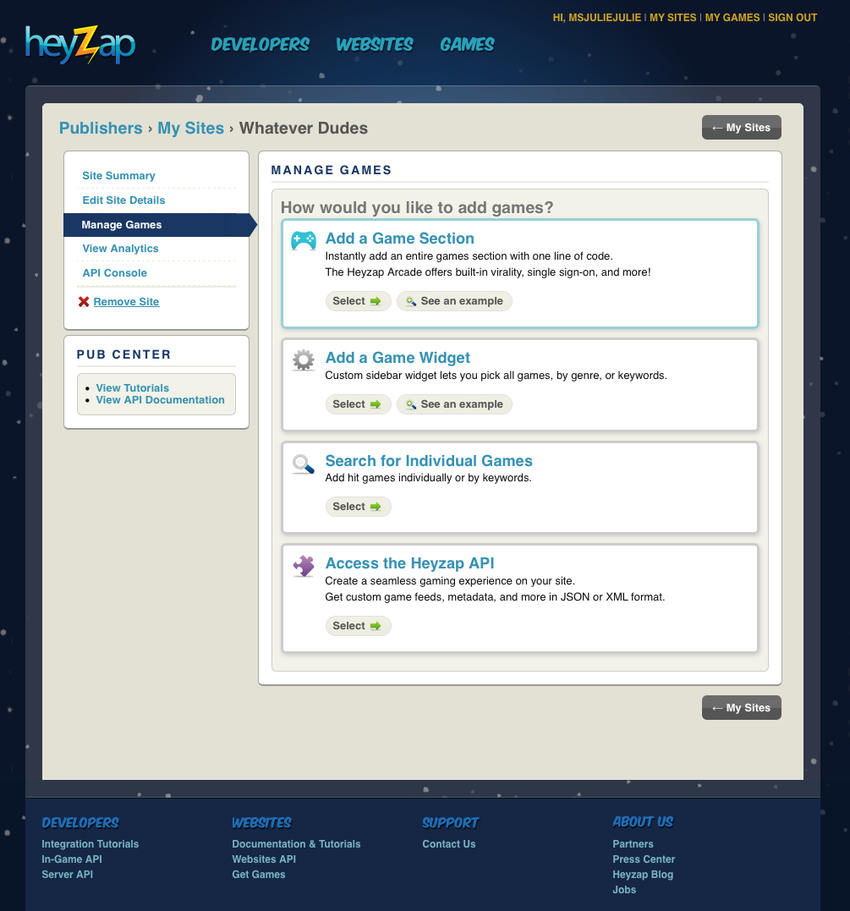Open View API Documentation in Pub Center
The image size is (850, 911).
point(160,400)
